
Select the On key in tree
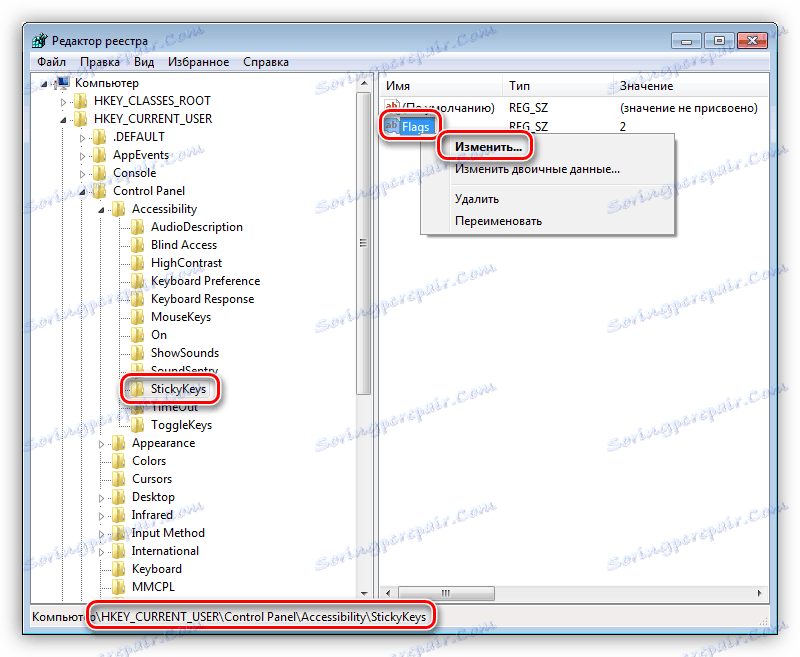coord(159,335)
